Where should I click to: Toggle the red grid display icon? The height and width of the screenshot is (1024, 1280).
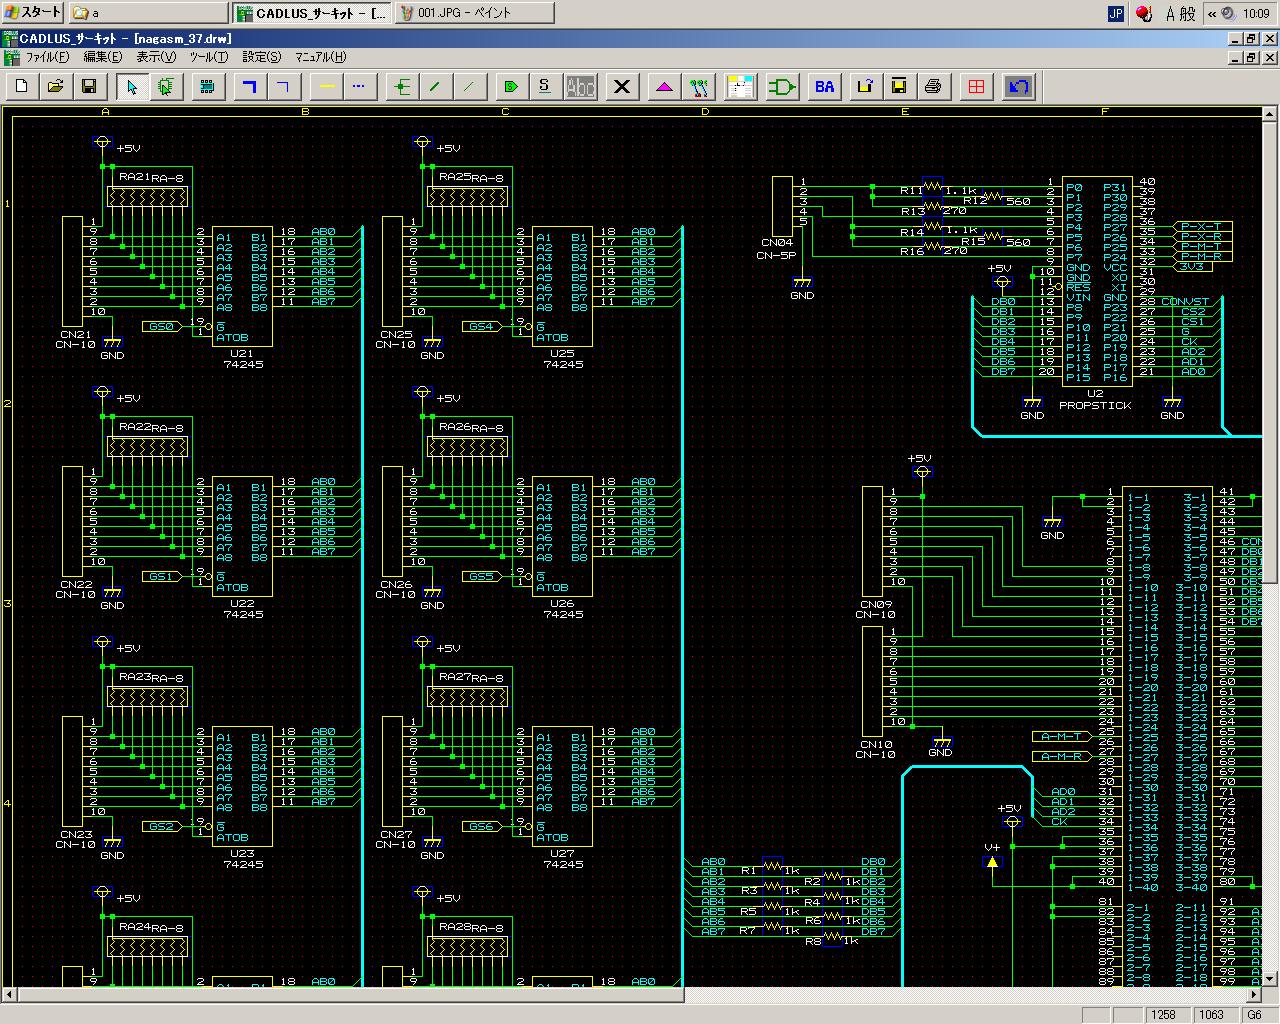point(976,87)
